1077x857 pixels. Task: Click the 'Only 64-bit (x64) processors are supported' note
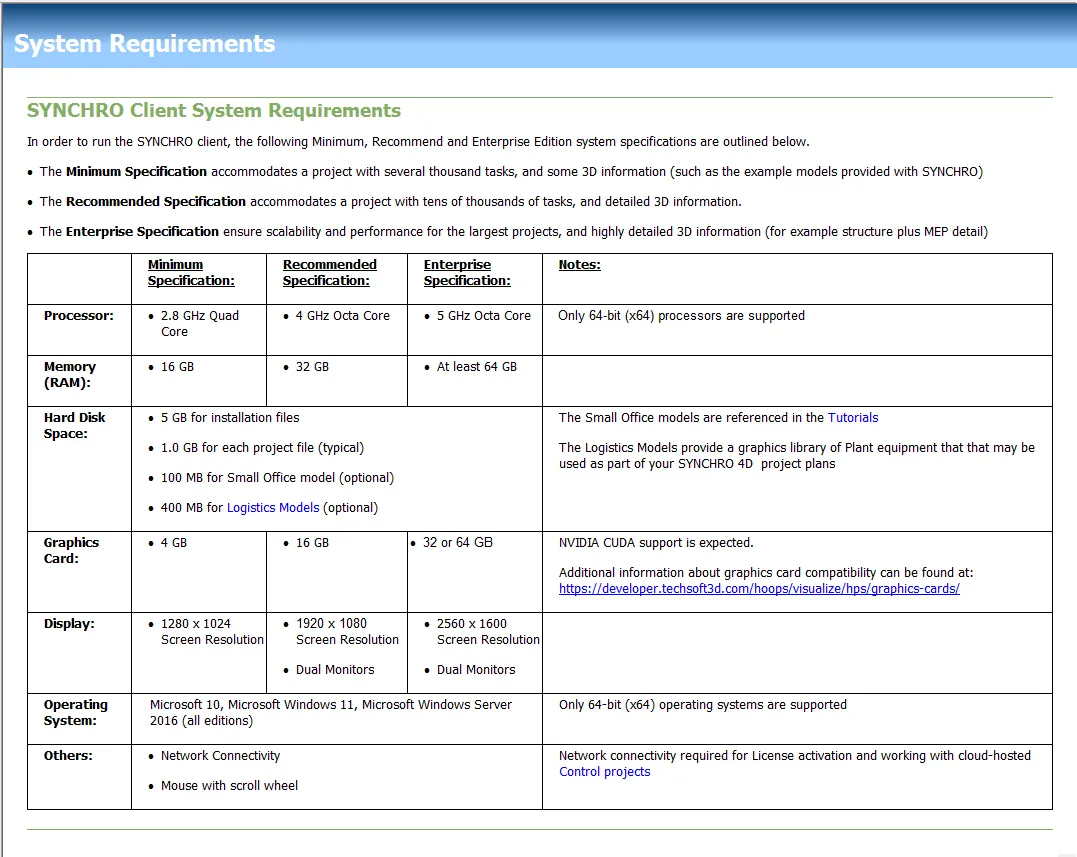click(x=681, y=316)
